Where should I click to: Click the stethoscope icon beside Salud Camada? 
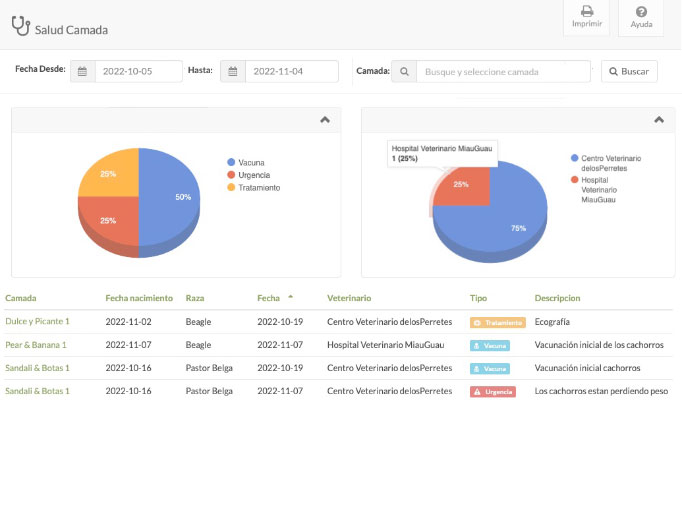[x=19, y=27]
